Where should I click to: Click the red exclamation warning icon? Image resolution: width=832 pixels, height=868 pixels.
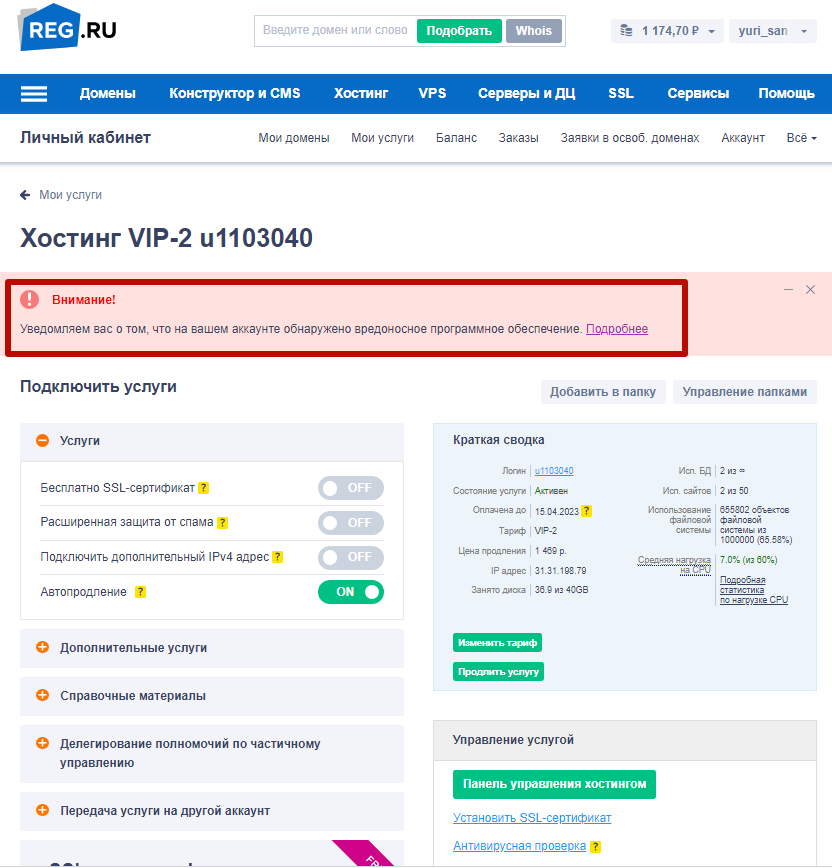click(x=30, y=299)
